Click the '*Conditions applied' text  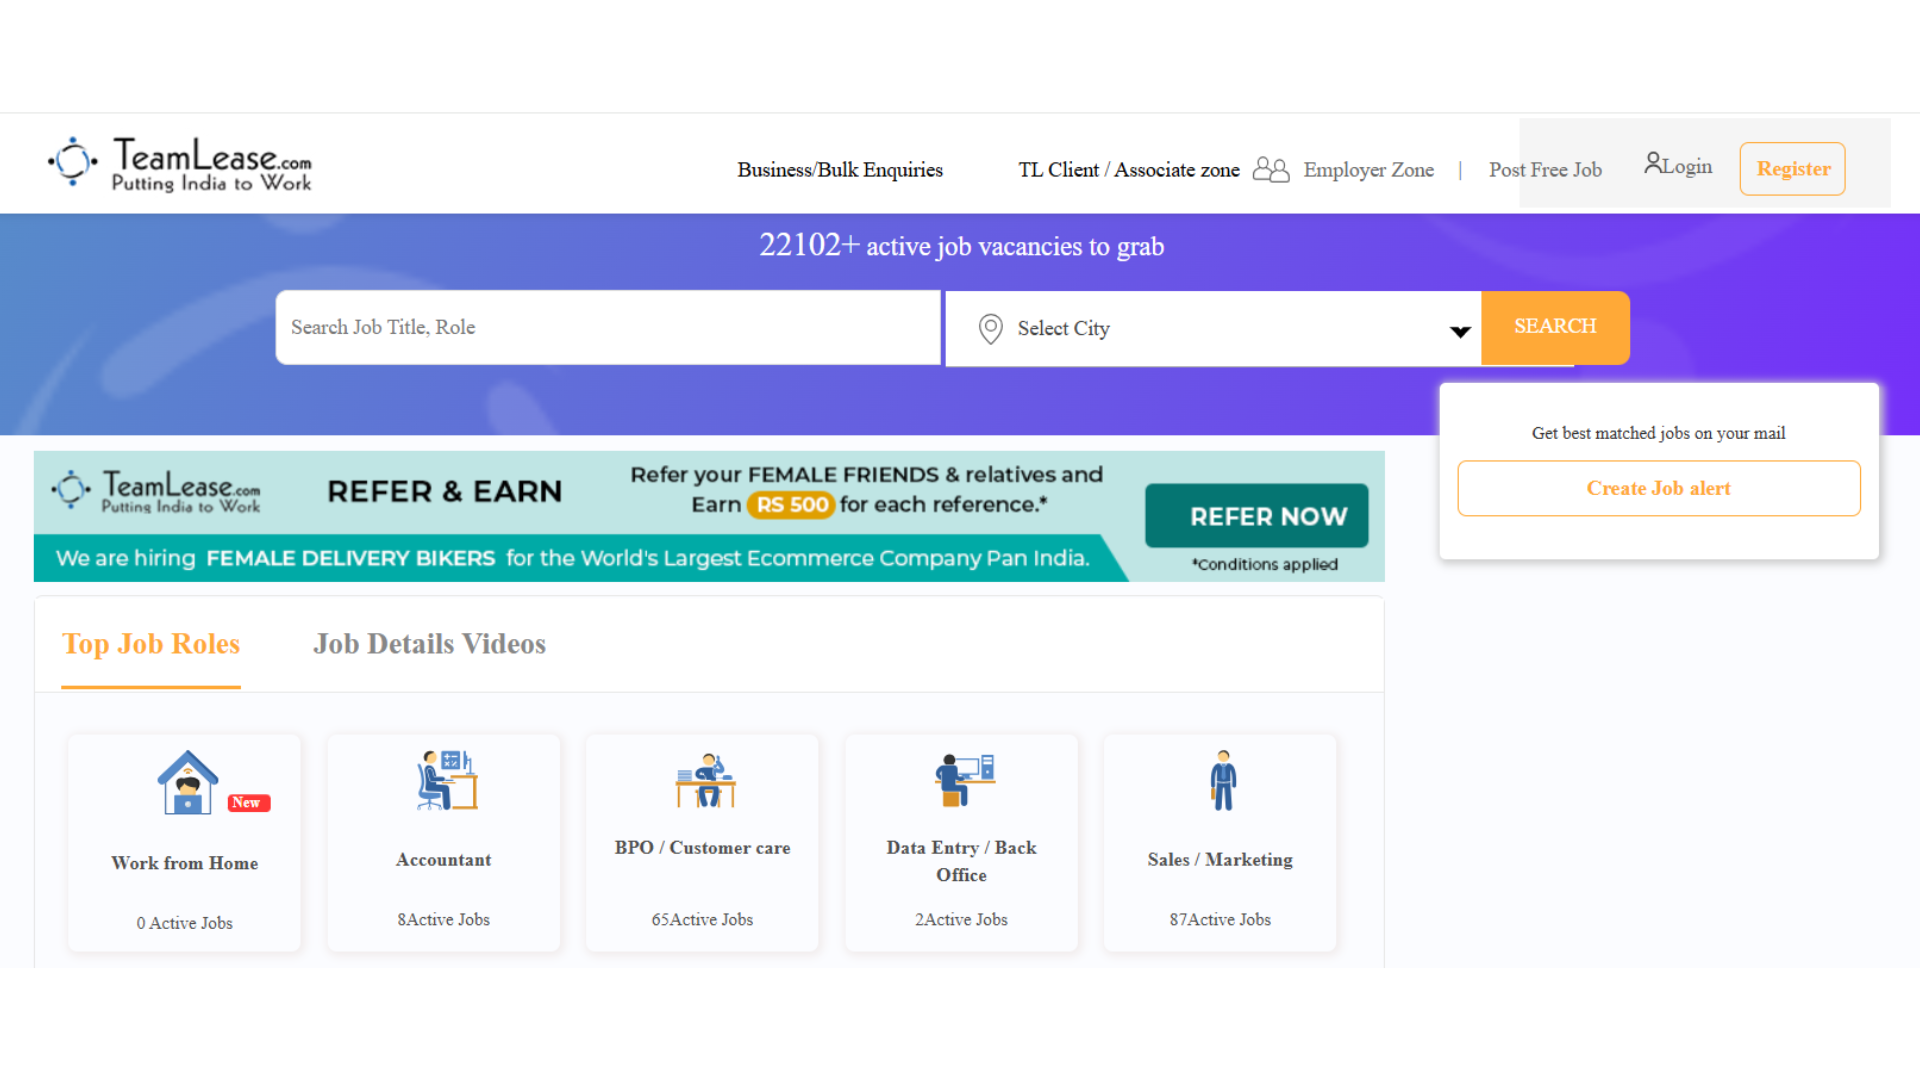point(1265,564)
